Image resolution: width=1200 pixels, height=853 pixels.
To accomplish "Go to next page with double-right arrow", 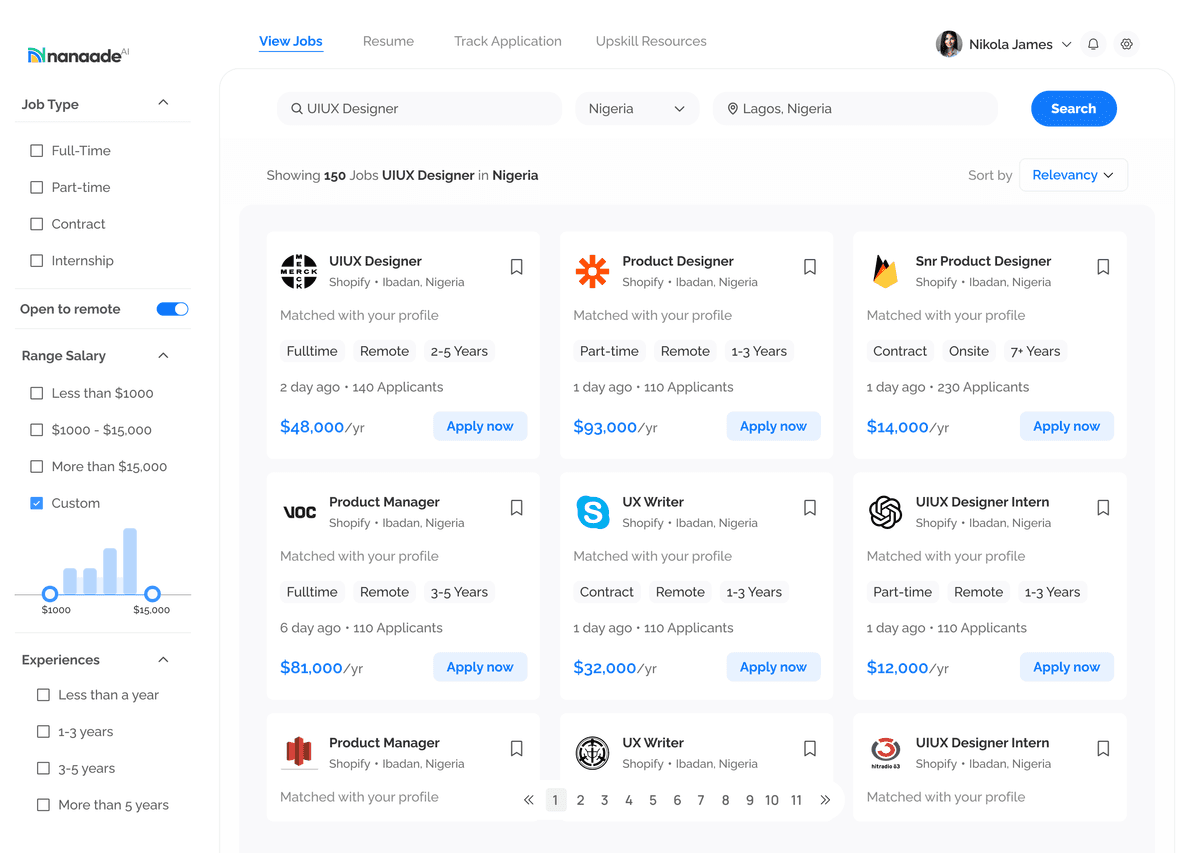I will 825,800.
